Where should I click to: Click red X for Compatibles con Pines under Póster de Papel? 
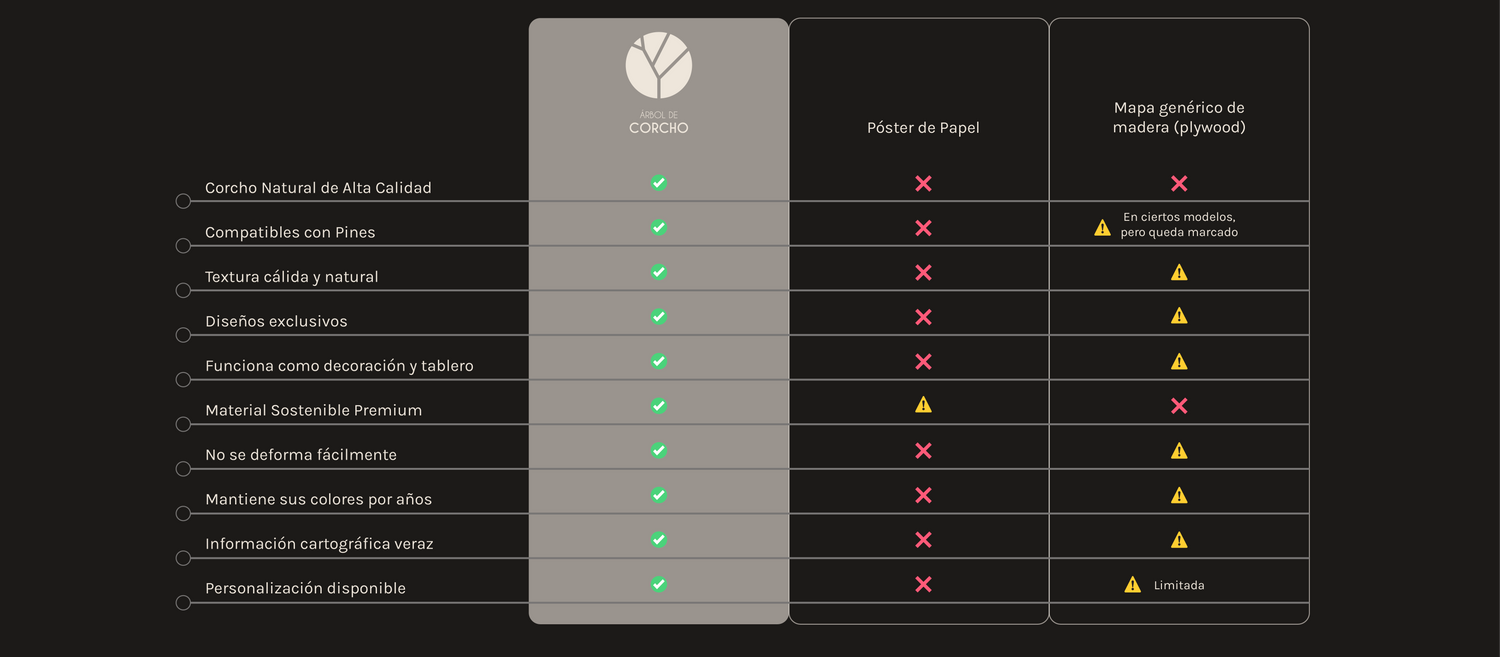tap(923, 228)
